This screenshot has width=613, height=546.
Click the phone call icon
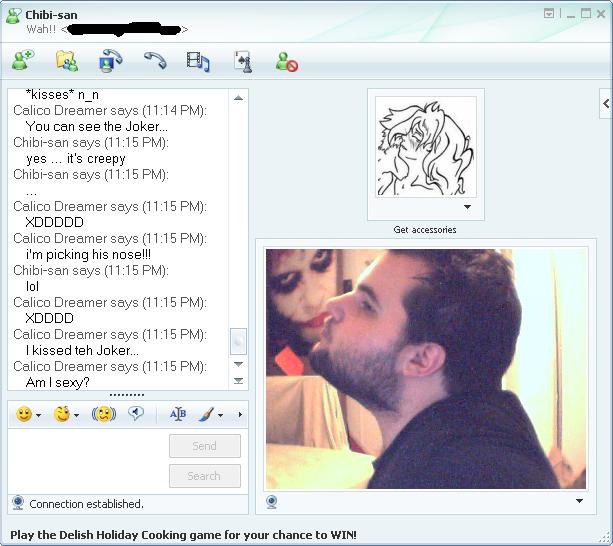(x=154, y=62)
